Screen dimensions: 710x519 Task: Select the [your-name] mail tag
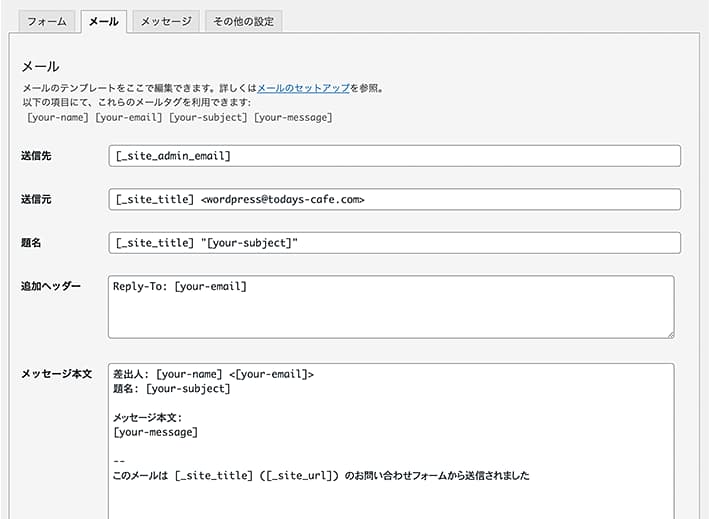(58, 117)
